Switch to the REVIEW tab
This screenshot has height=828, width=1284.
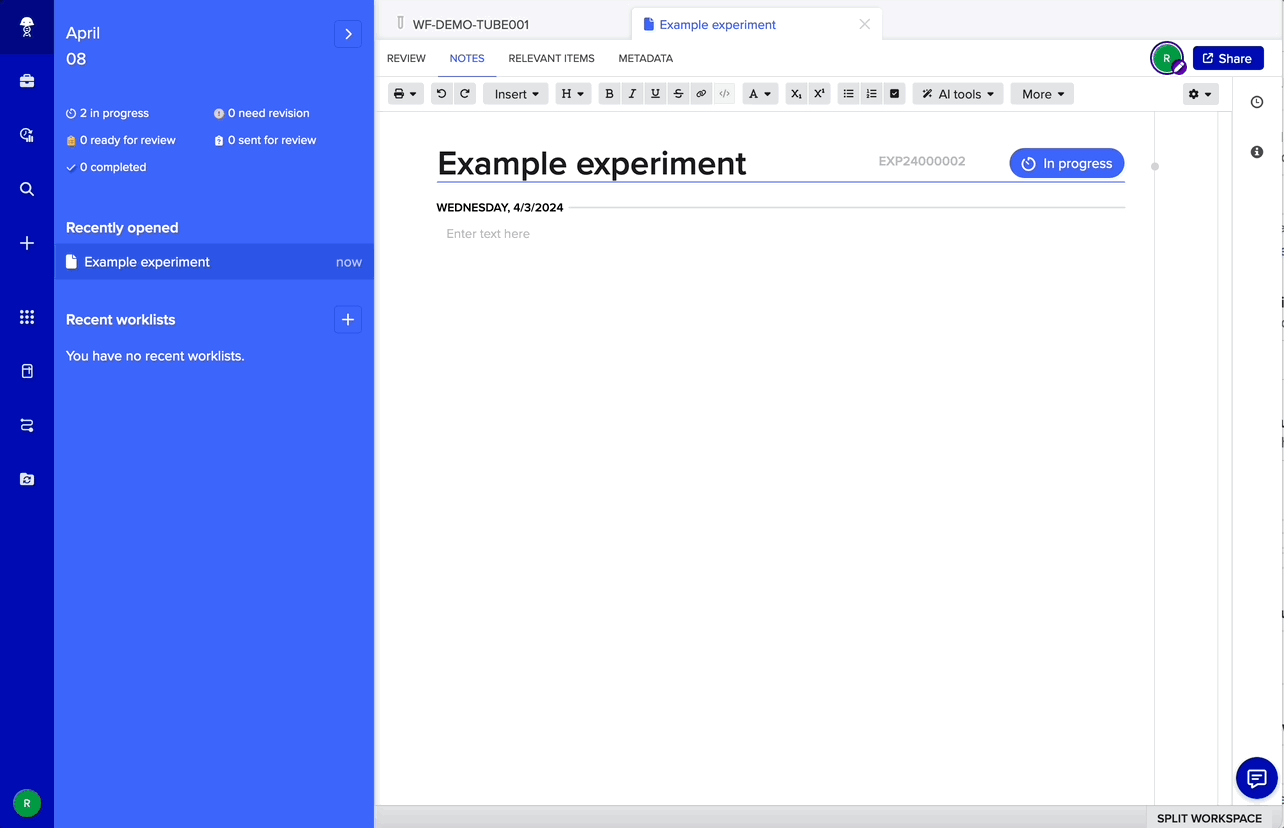point(406,58)
